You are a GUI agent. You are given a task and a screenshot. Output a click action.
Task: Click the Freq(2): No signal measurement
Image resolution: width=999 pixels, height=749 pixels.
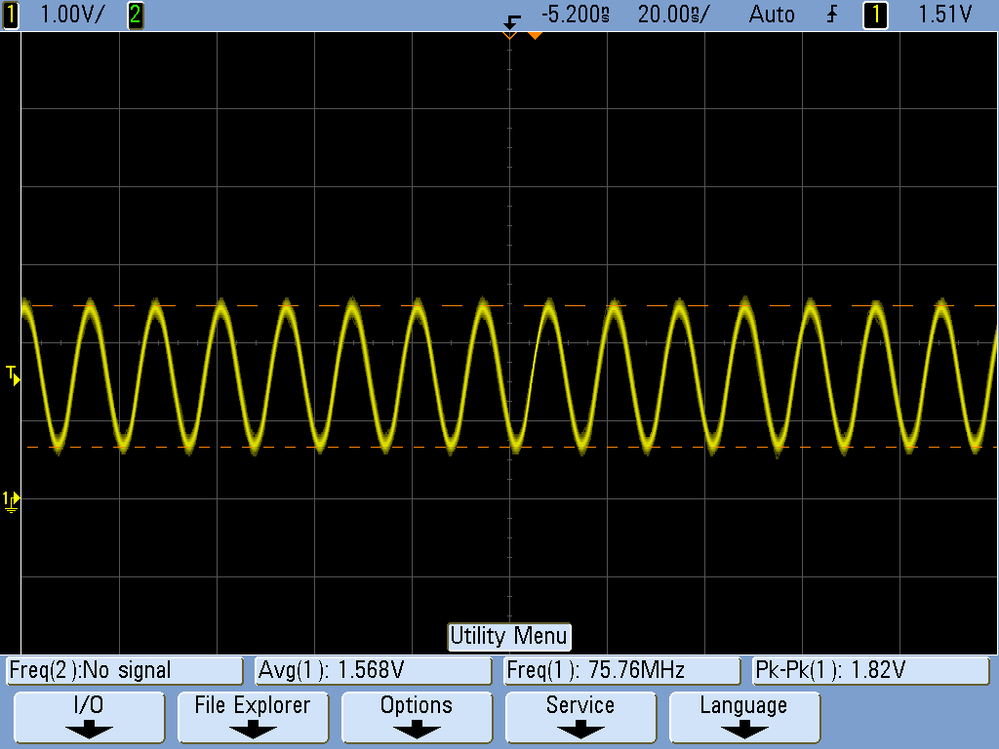(x=125, y=671)
